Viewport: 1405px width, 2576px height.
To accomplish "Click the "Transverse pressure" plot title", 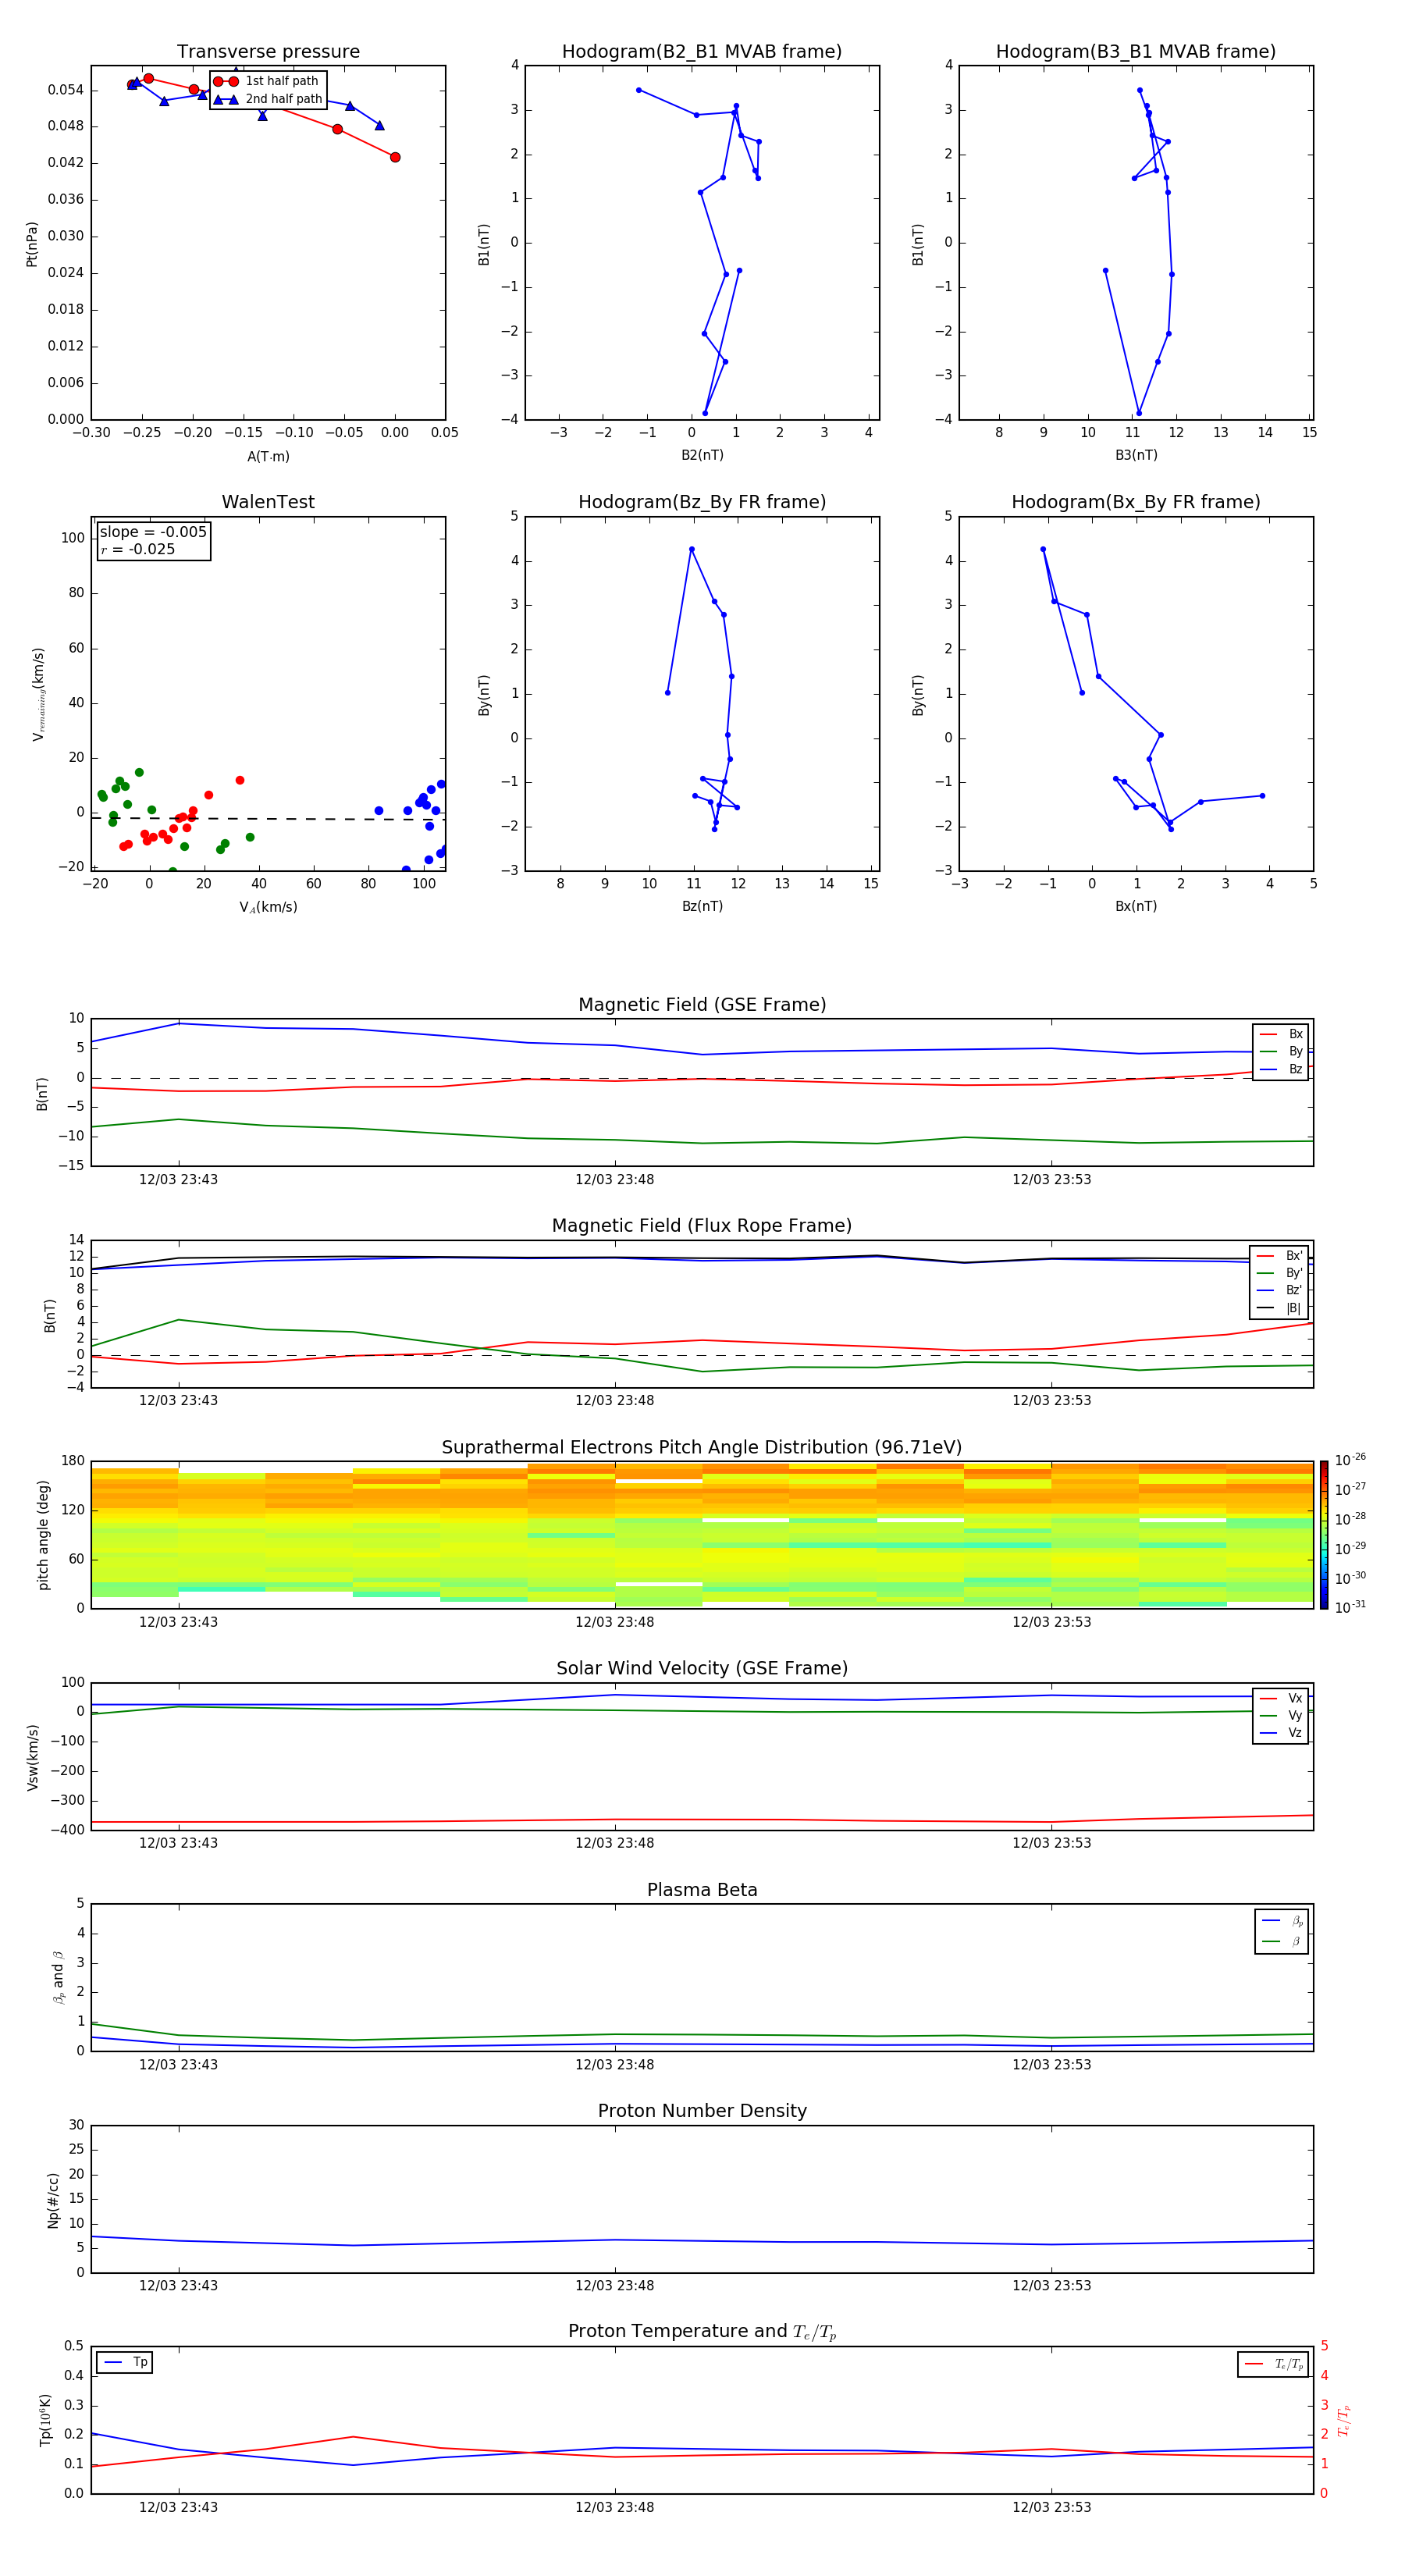I will [x=268, y=52].
